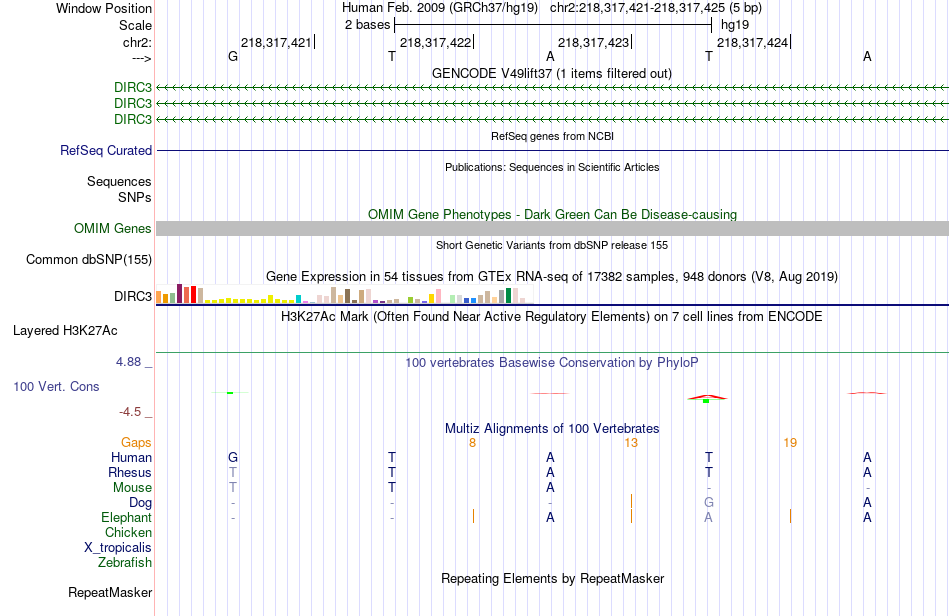Click the largest red PhyloP peak

pos(707,397)
